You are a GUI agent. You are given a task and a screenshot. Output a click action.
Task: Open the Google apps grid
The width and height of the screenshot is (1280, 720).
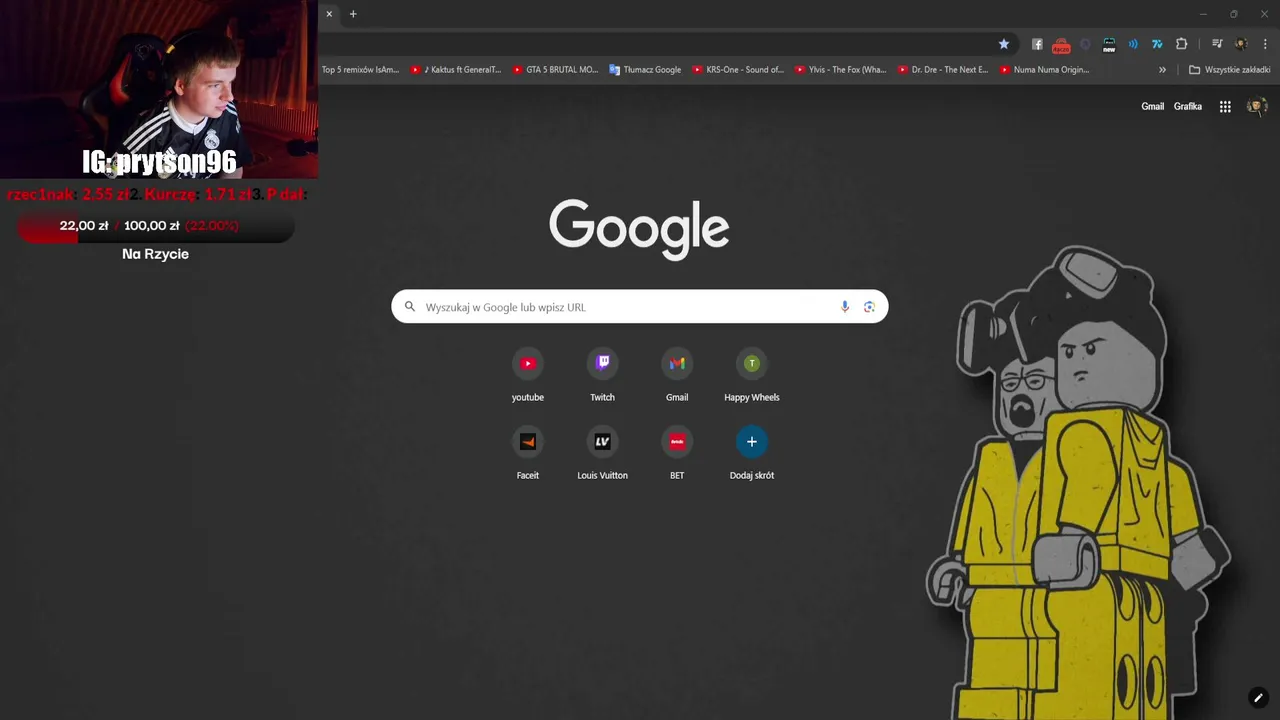pyautogui.click(x=1225, y=106)
